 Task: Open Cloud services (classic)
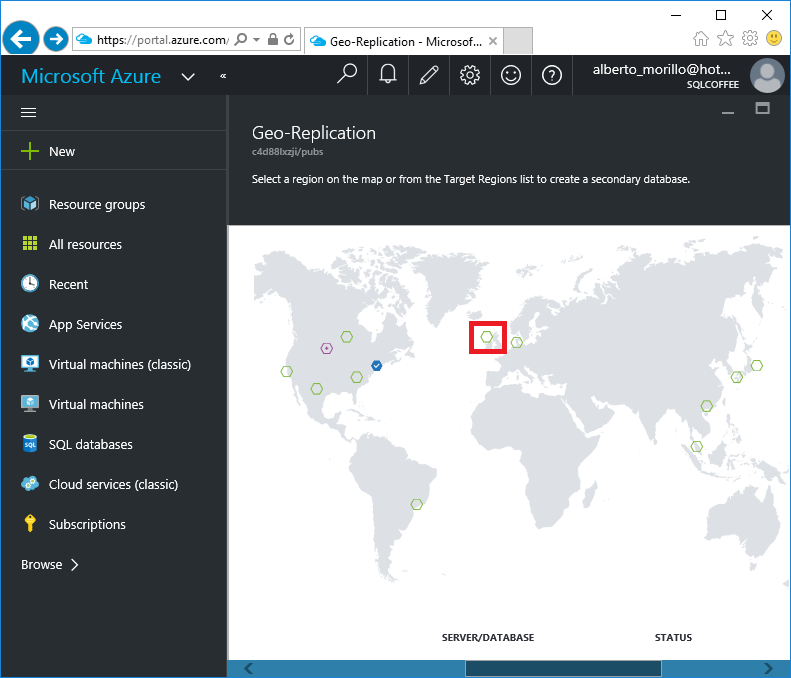pyautogui.click(x=113, y=484)
